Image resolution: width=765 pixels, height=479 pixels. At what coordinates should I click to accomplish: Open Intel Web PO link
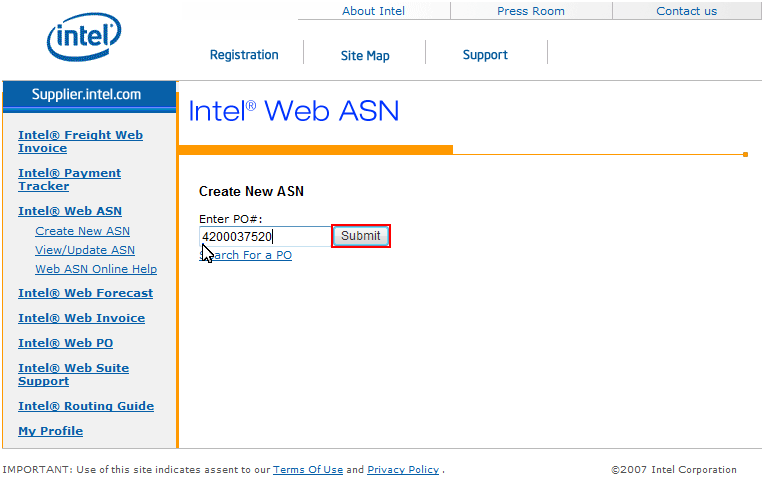65,343
